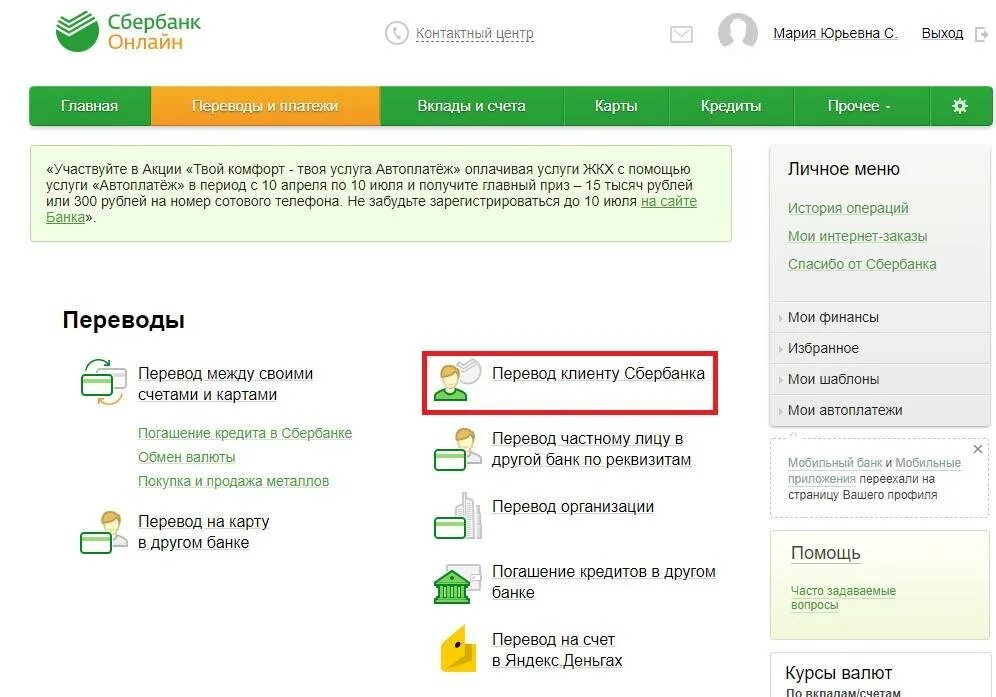Open Перевод частному лицу в другой банк
The height and width of the screenshot is (697, 996).
[x=591, y=449]
